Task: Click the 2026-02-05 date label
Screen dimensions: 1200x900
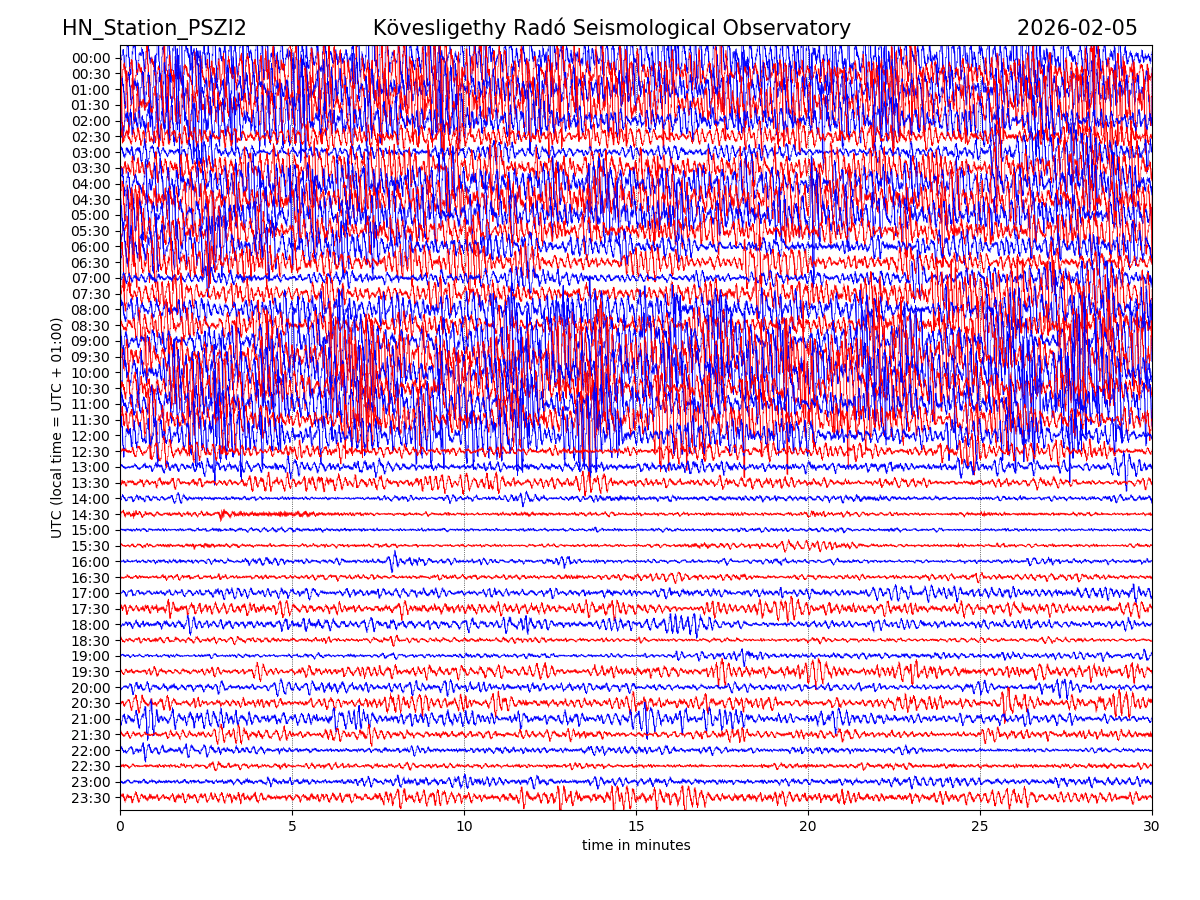Action: click(1076, 28)
